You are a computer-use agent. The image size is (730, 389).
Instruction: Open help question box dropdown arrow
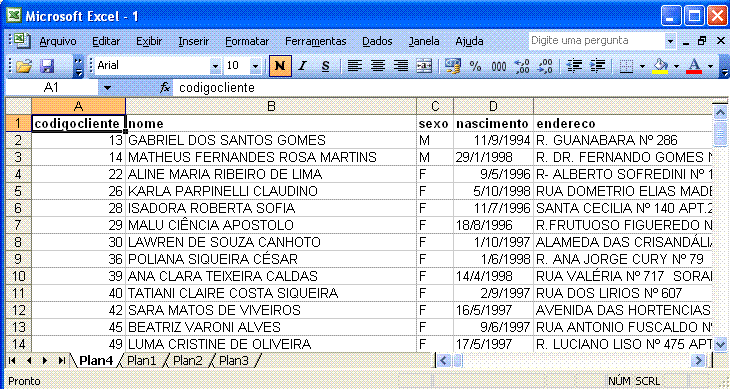click(670, 41)
